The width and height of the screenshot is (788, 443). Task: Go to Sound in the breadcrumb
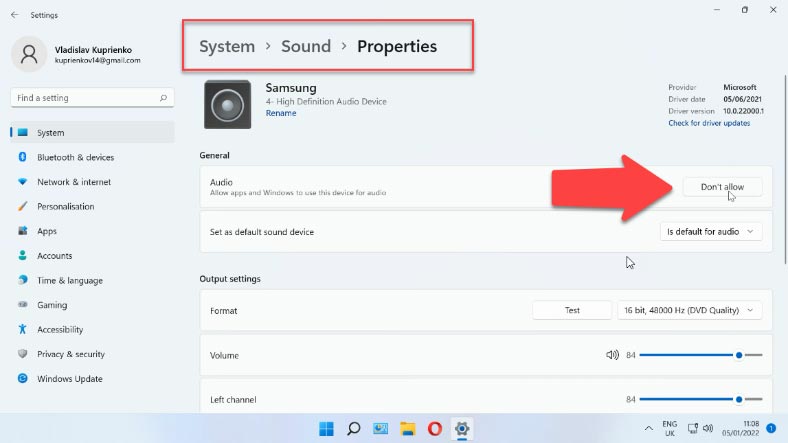click(x=306, y=46)
